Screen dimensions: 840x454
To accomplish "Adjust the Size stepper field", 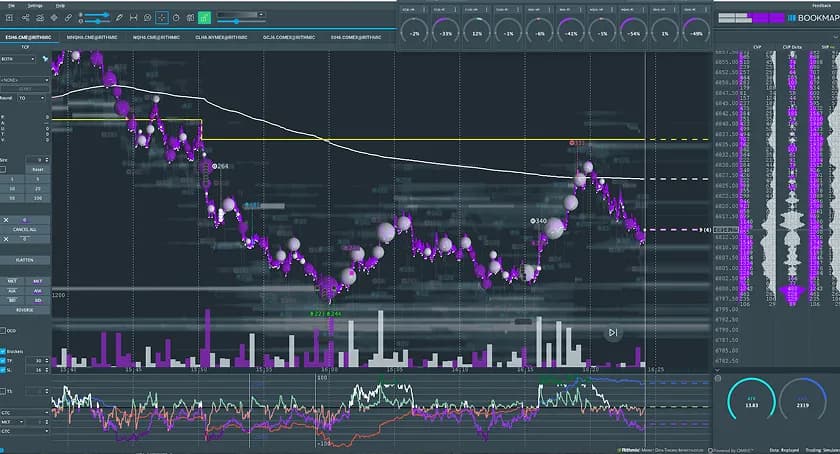I will [38, 160].
